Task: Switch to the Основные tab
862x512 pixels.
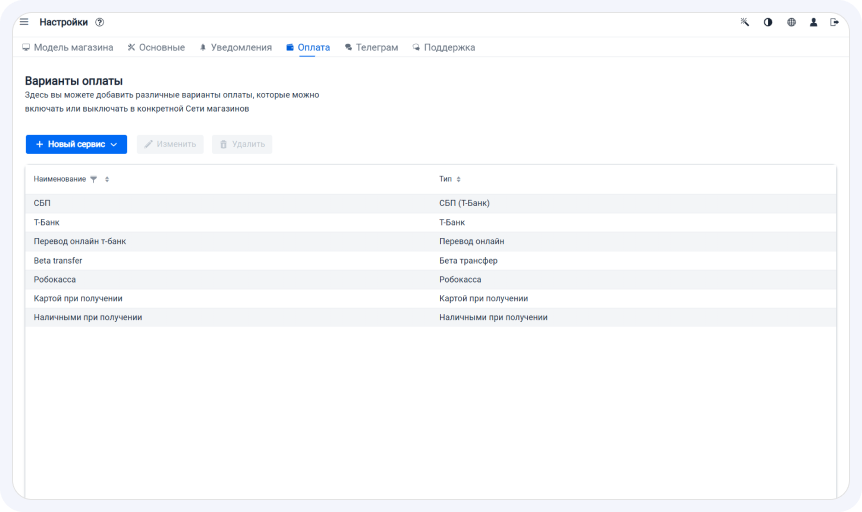Action: pos(156,47)
